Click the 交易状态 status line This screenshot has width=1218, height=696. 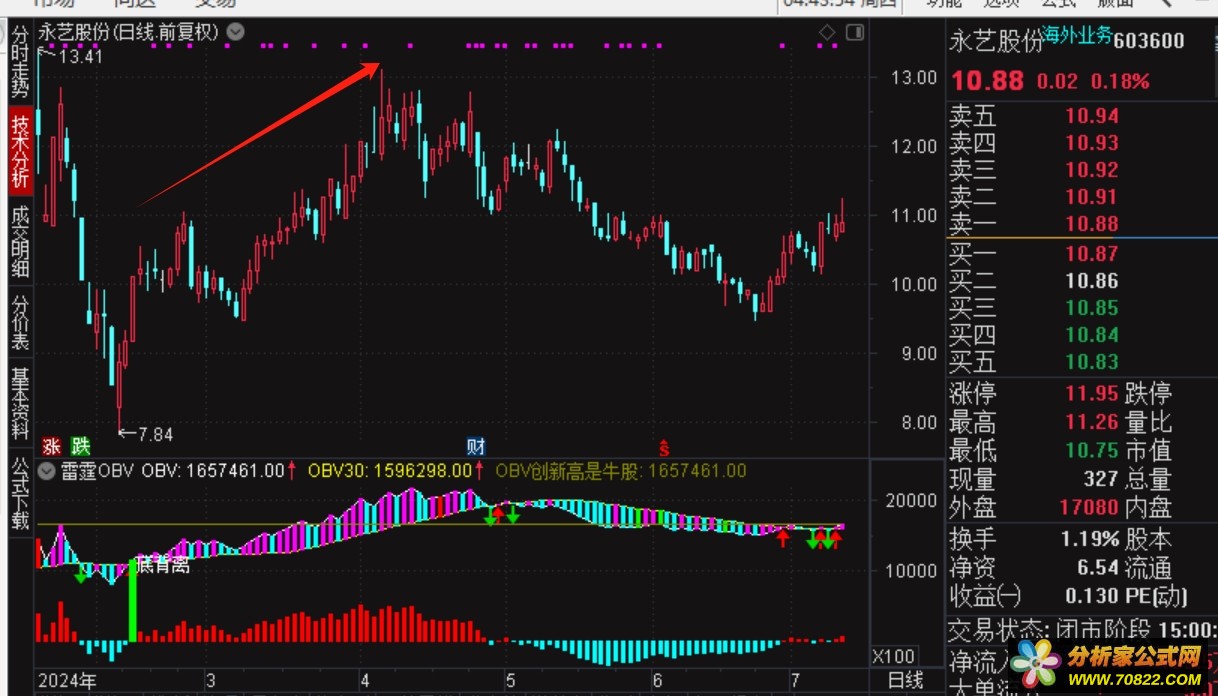tap(1082, 630)
